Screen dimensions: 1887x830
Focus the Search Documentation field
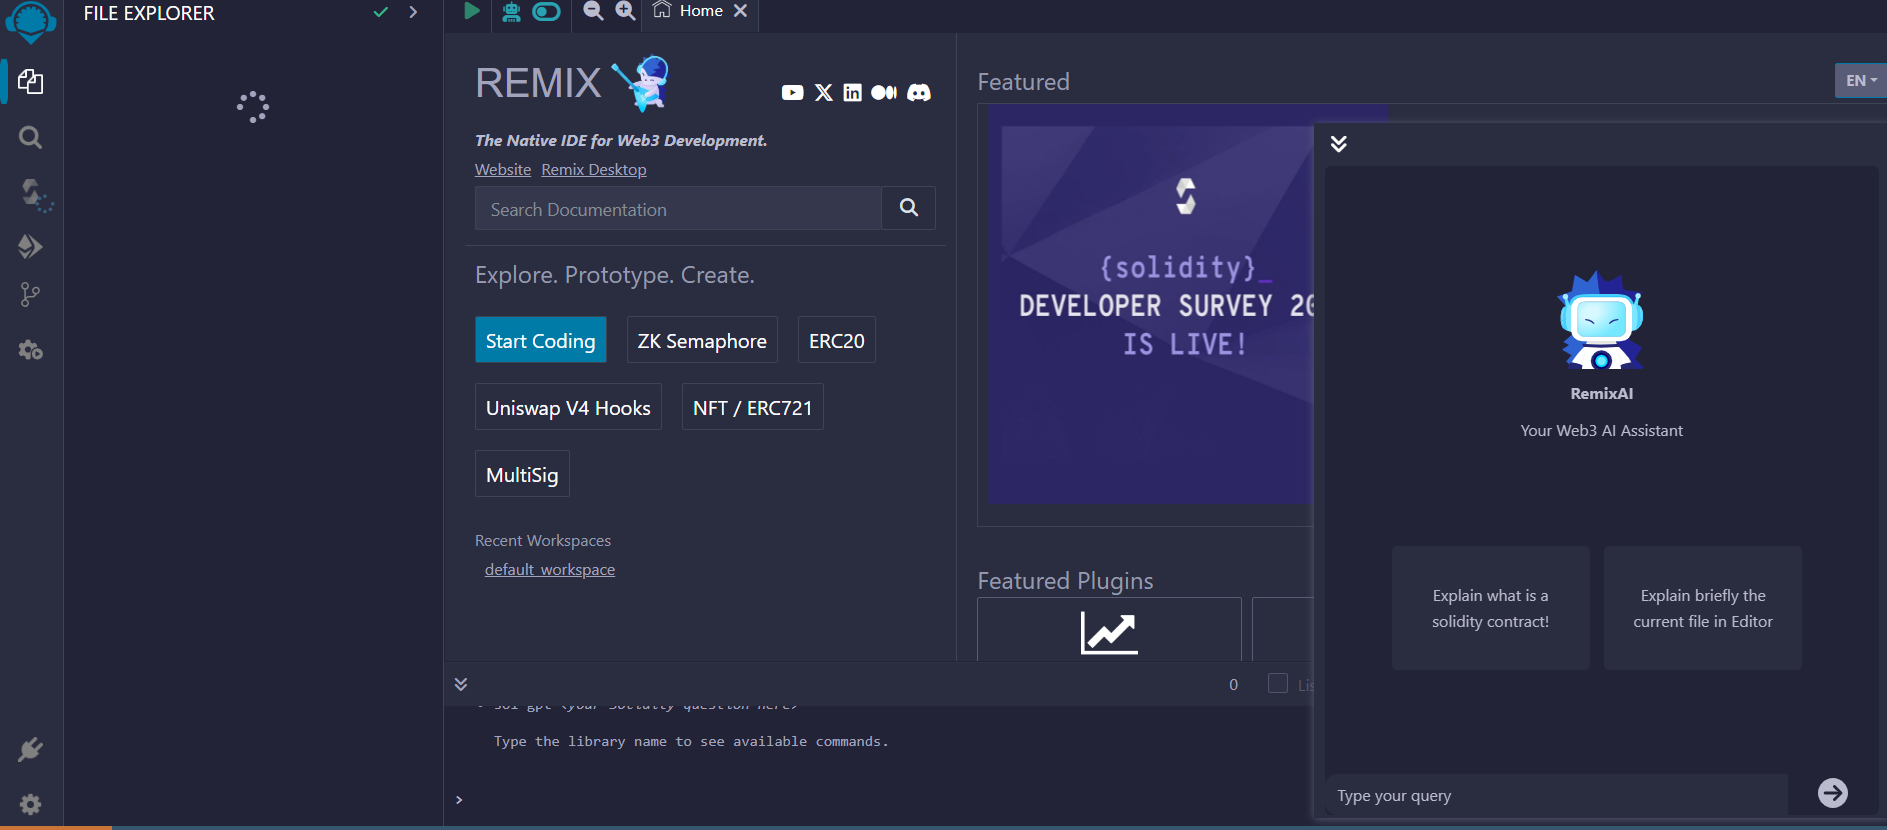(x=678, y=209)
